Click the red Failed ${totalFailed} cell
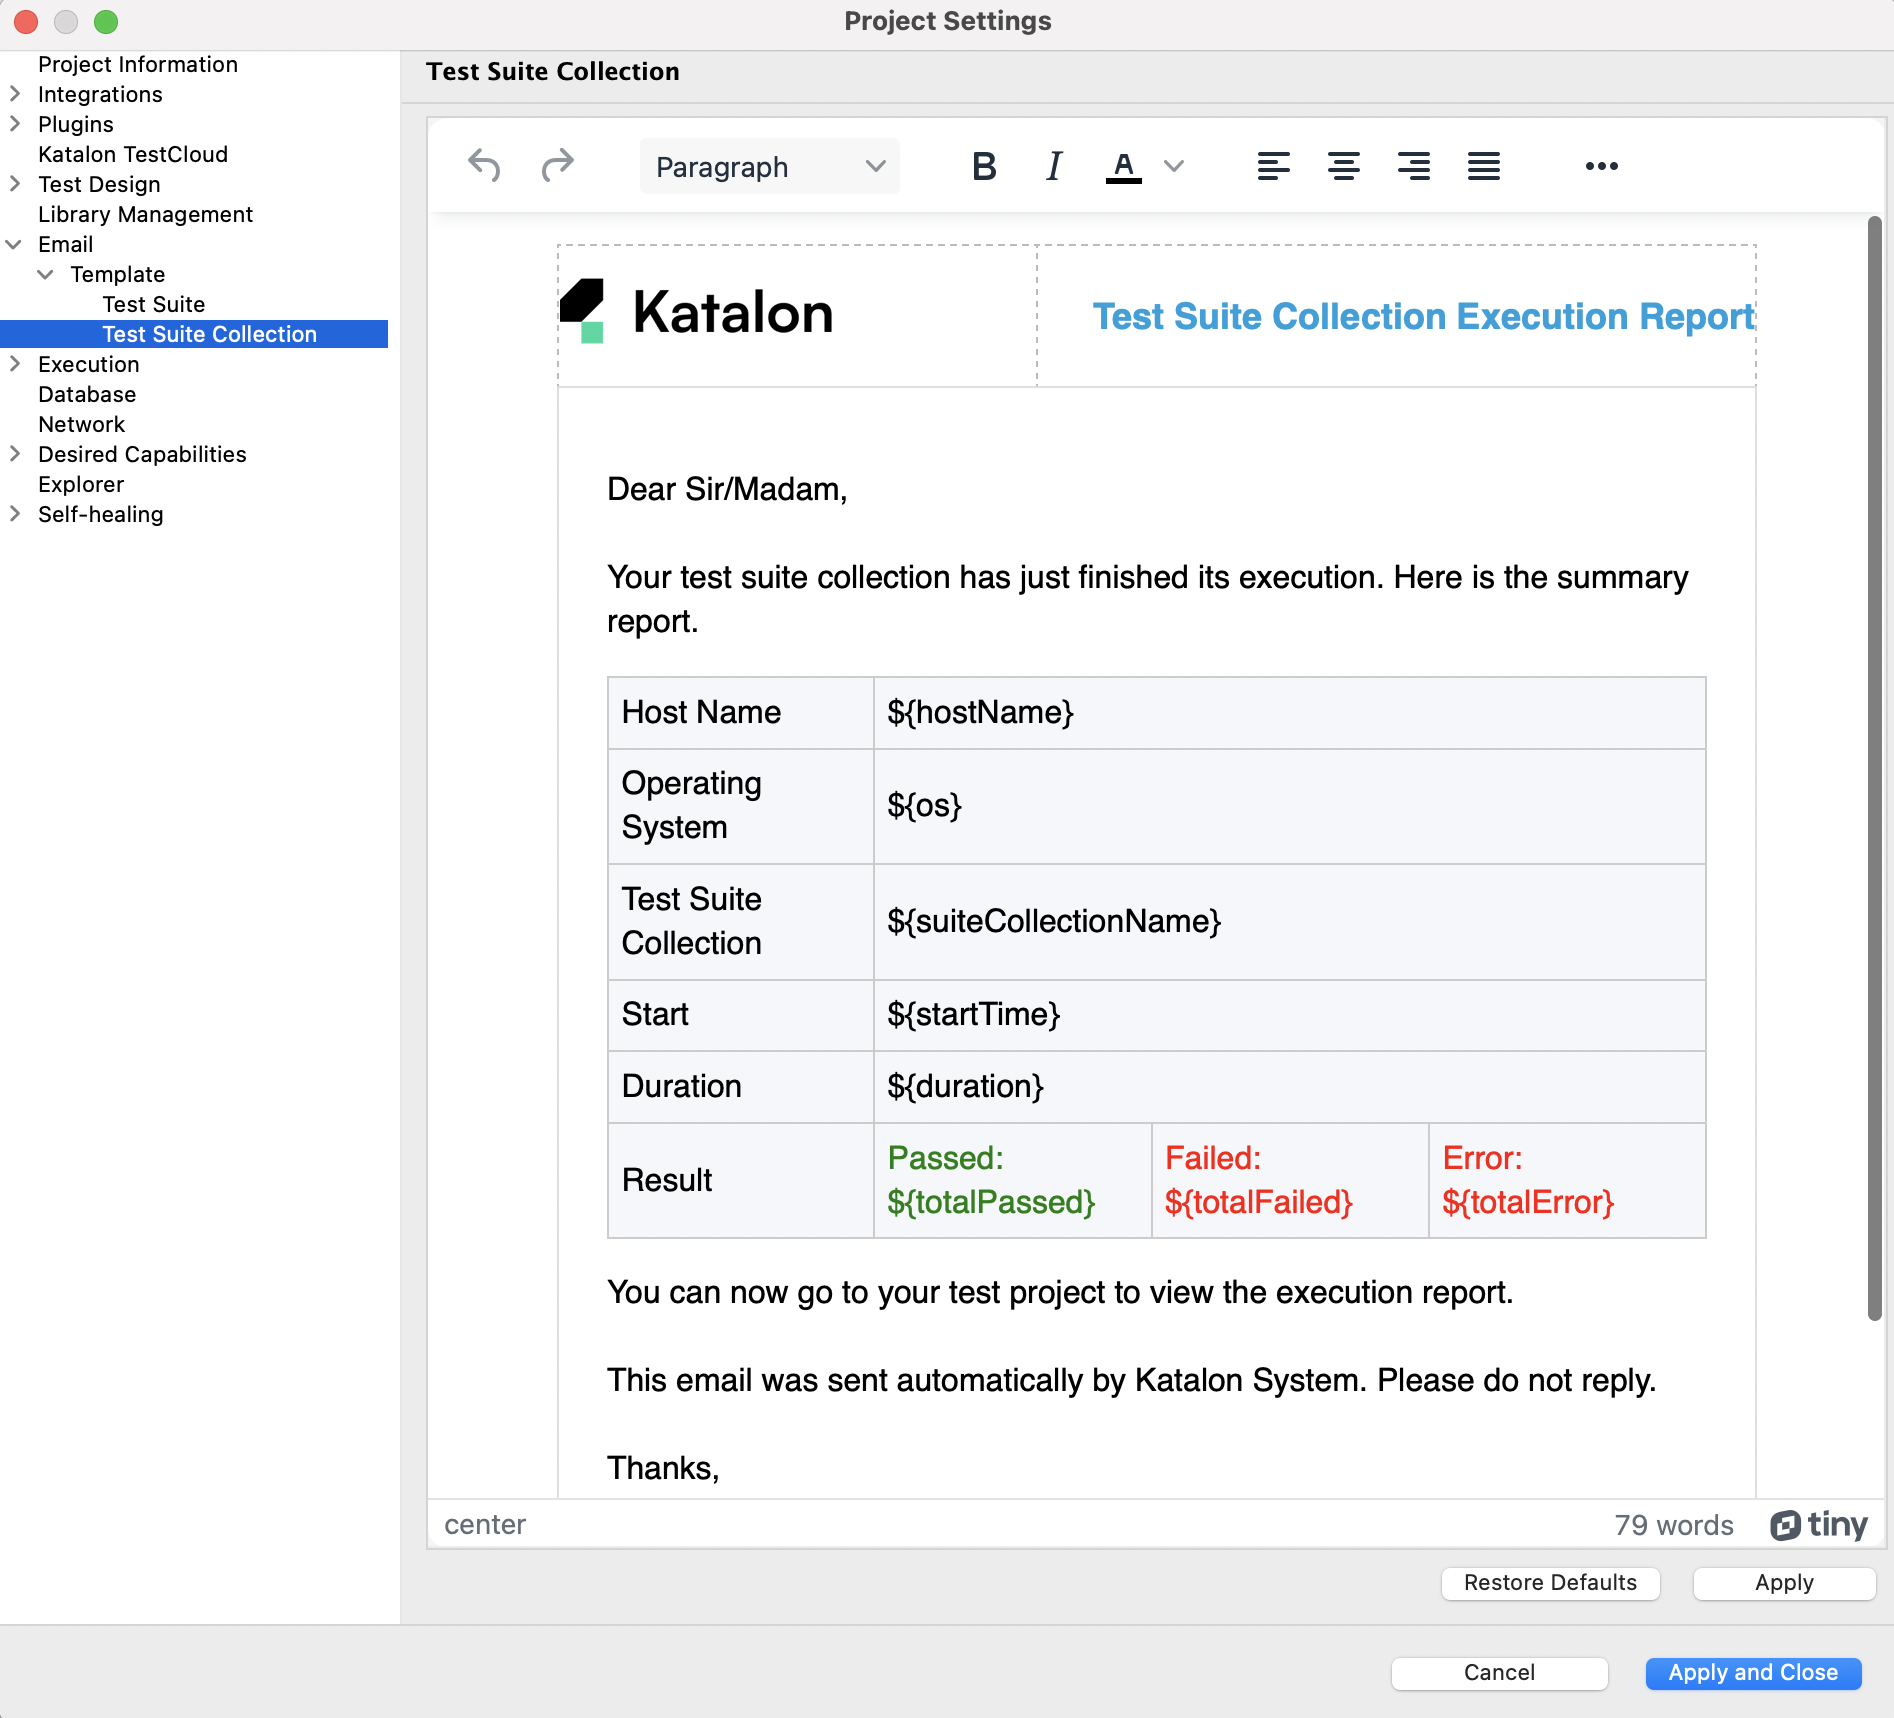1894x1718 pixels. 1290,1180
